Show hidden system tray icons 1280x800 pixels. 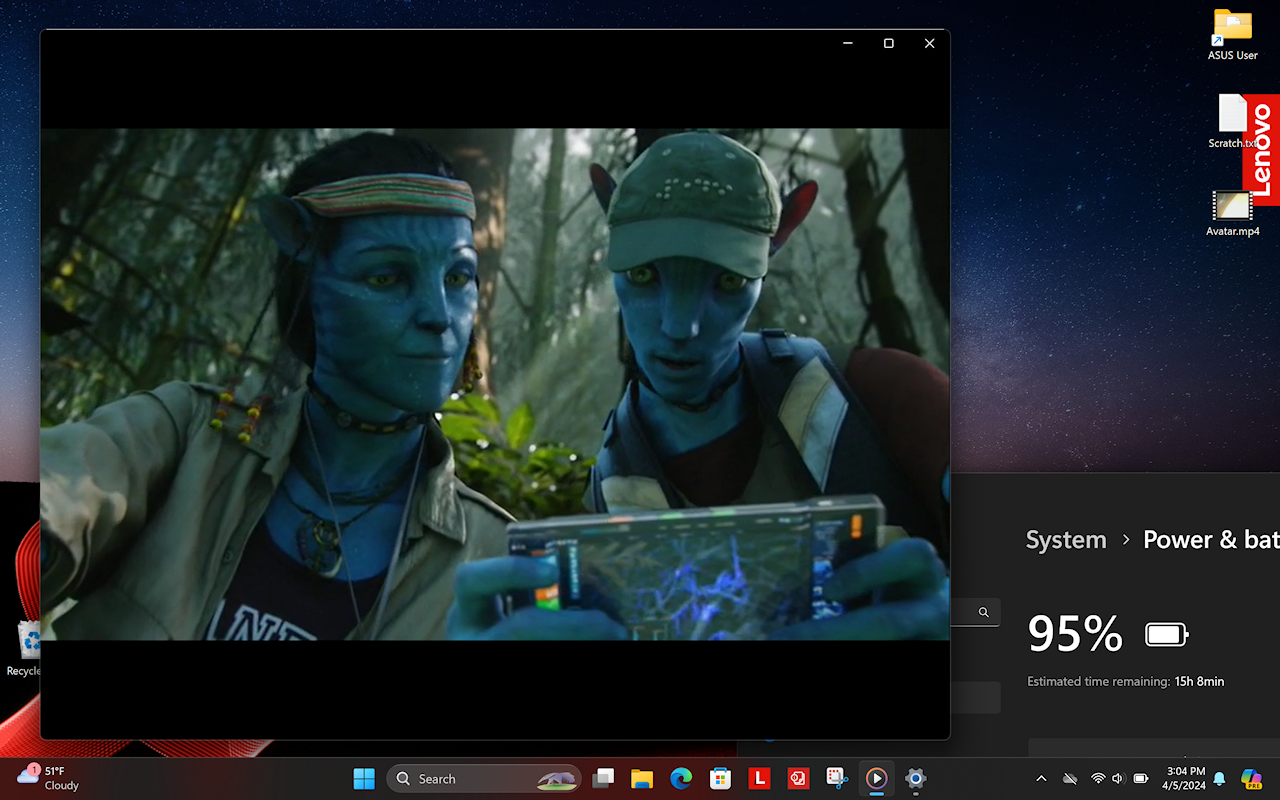tap(1041, 778)
